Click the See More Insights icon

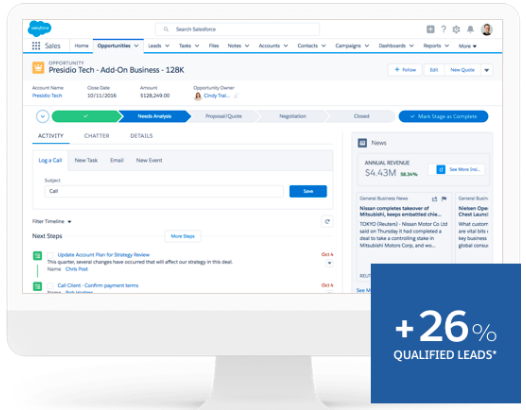[440, 169]
